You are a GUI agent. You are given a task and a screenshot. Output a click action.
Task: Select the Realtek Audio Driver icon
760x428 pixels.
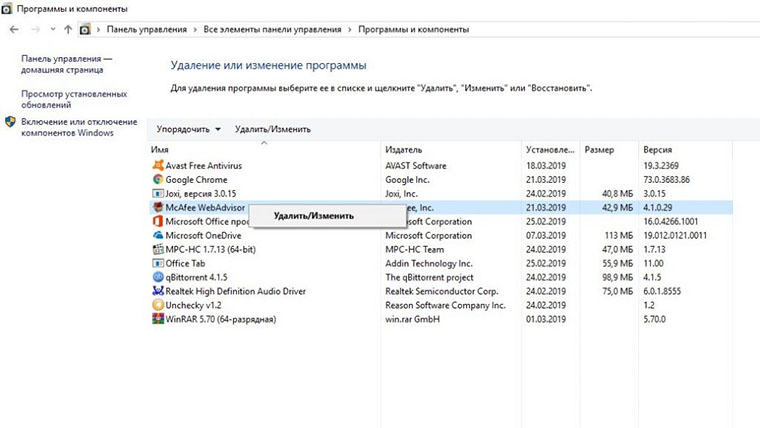click(158, 291)
